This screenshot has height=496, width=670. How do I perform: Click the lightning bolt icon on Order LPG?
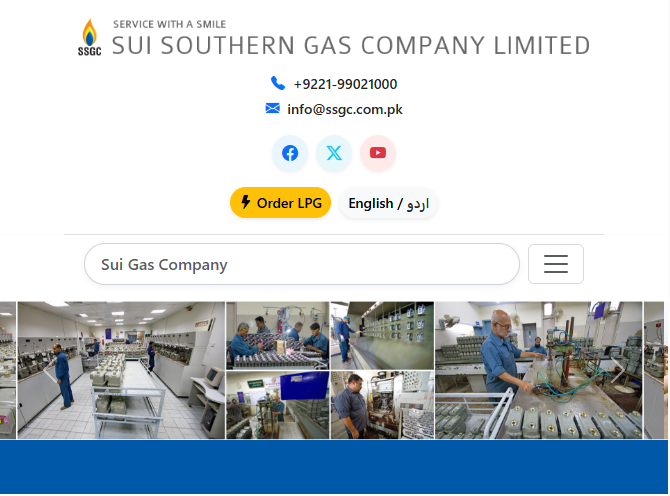point(246,202)
